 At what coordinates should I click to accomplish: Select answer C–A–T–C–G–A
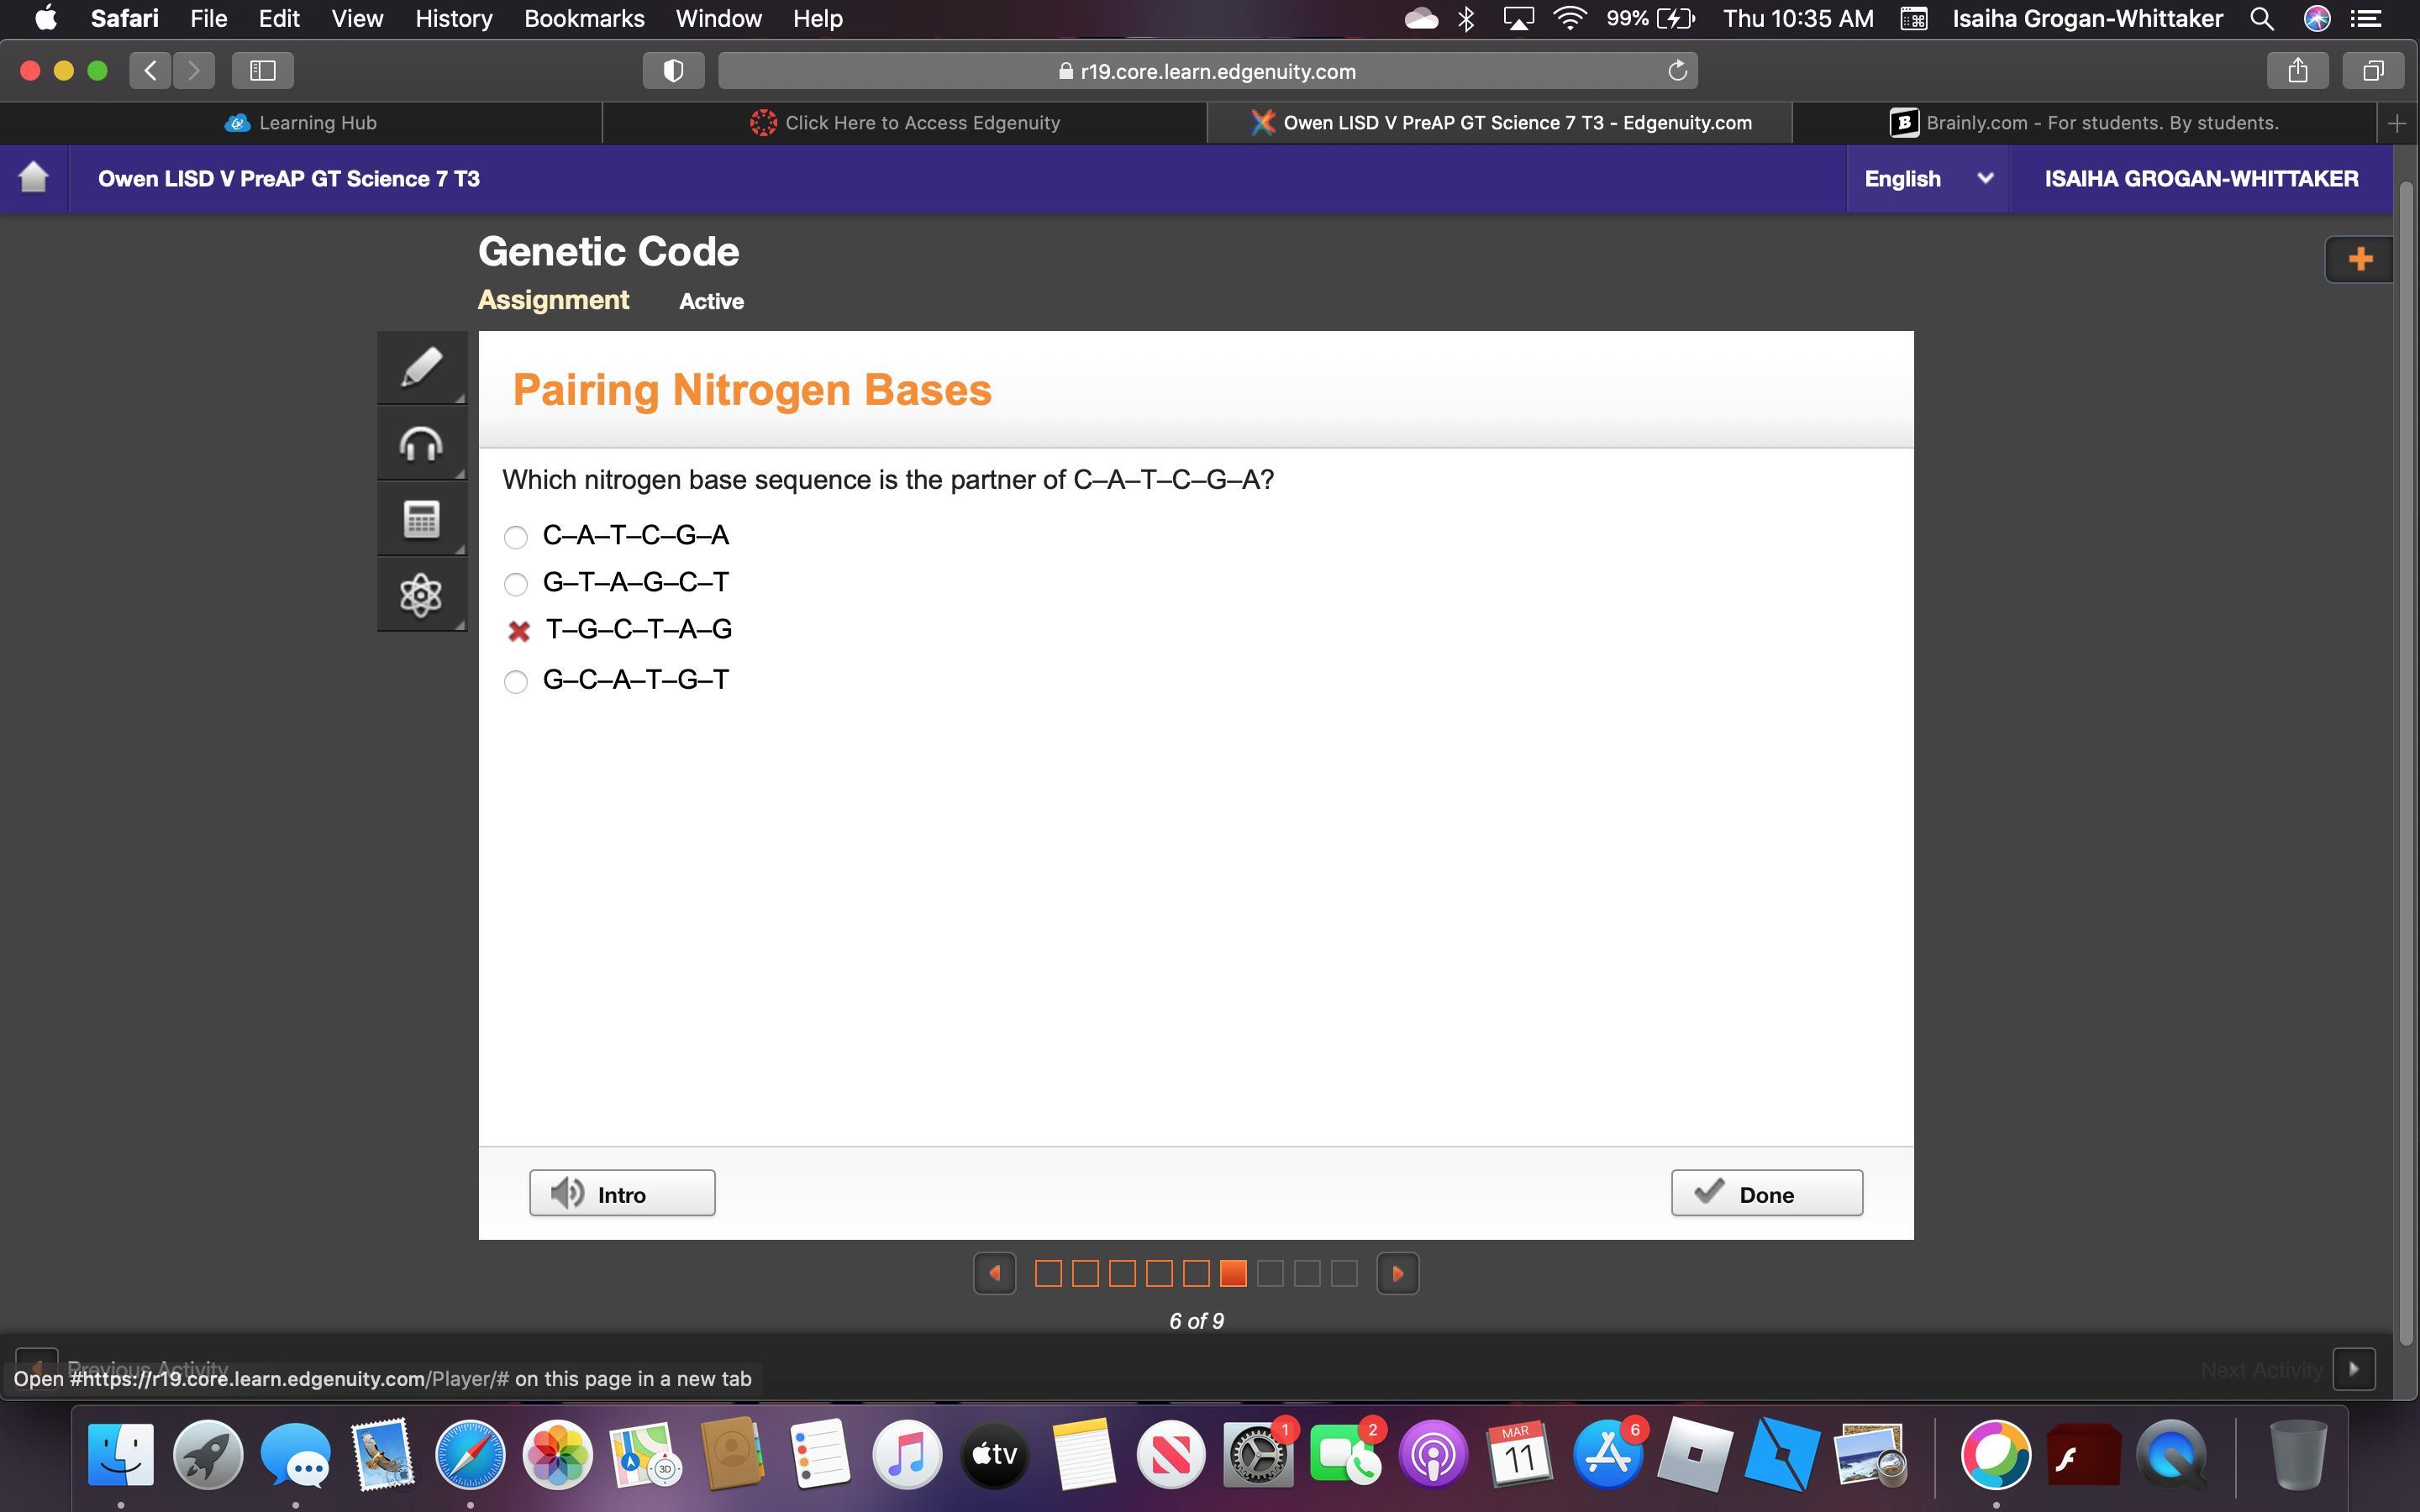click(515, 537)
